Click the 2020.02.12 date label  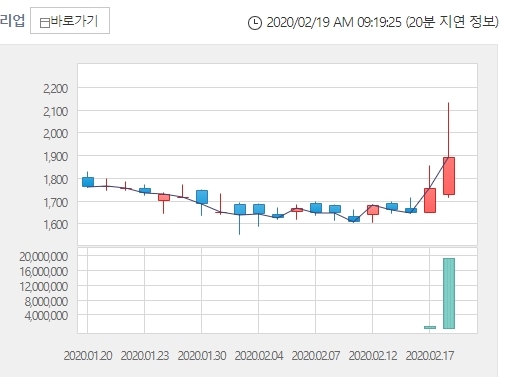pos(373,356)
